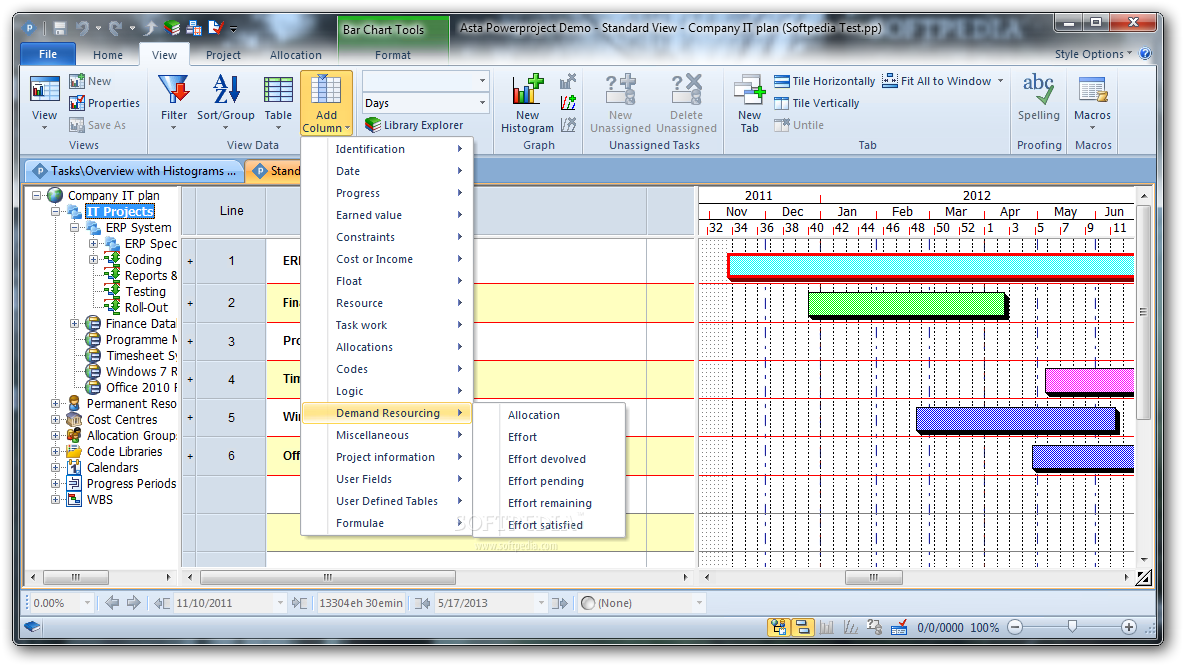Viewport: 1184px width, 666px height.
Task: Expand the Finance Data tree node
Action: [x=74, y=323]
